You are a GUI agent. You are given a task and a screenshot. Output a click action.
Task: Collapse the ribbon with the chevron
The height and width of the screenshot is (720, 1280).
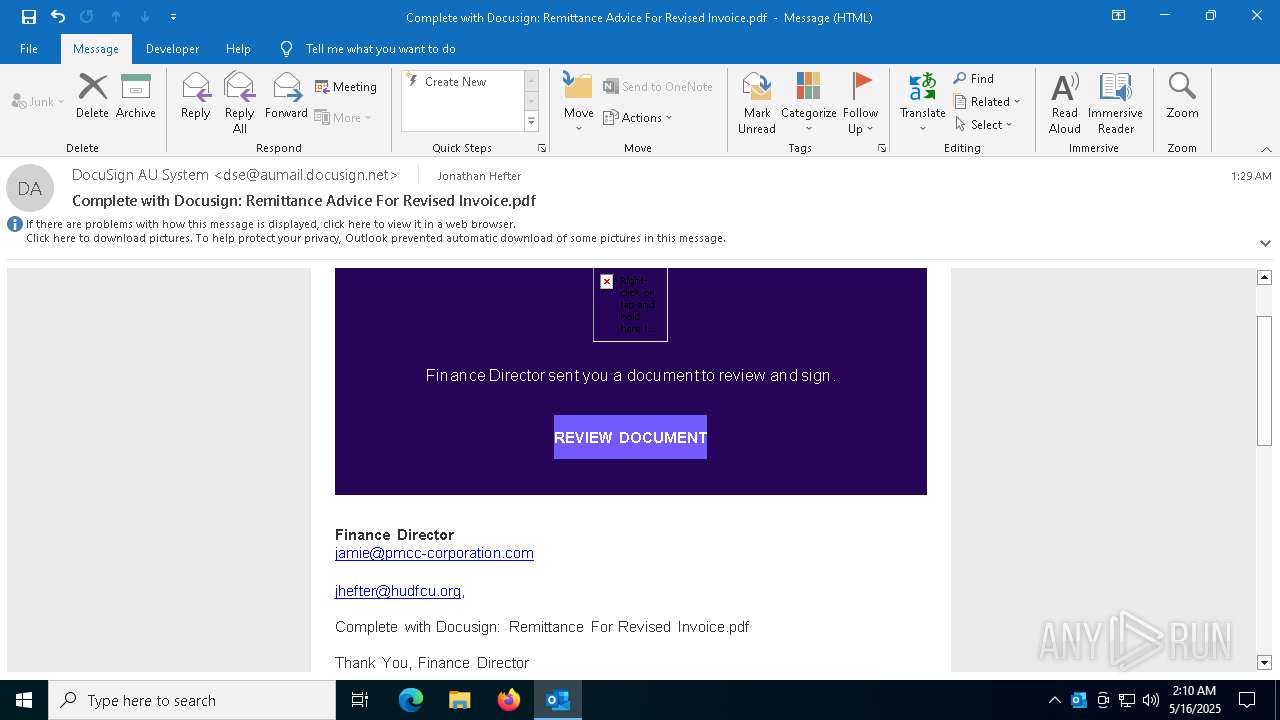(1266, 149)
